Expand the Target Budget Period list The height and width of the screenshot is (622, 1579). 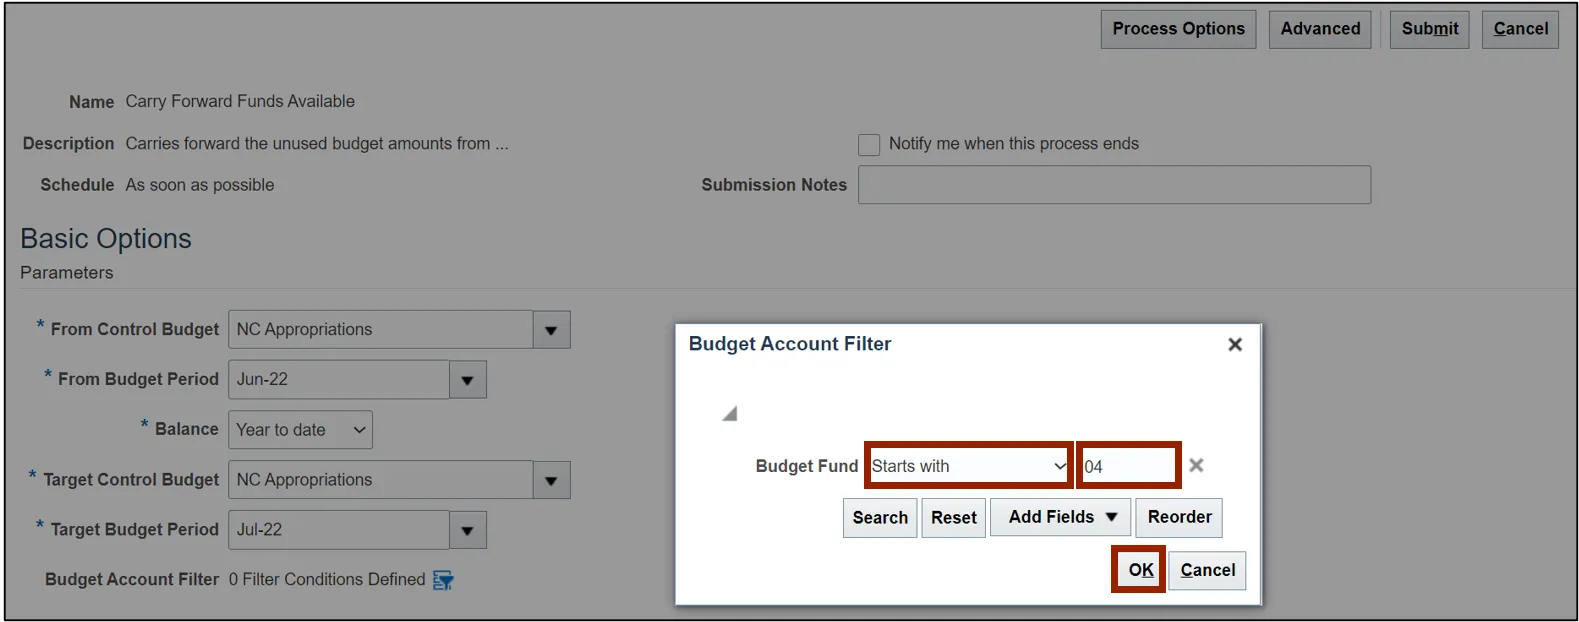point(467,530)
